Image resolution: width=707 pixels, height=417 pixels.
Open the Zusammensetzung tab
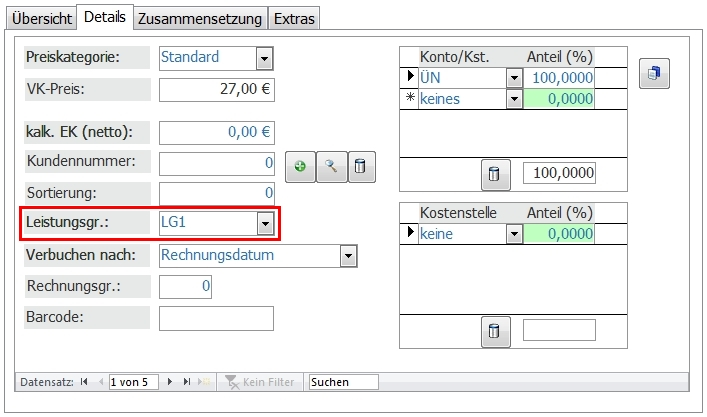[200, 18]
